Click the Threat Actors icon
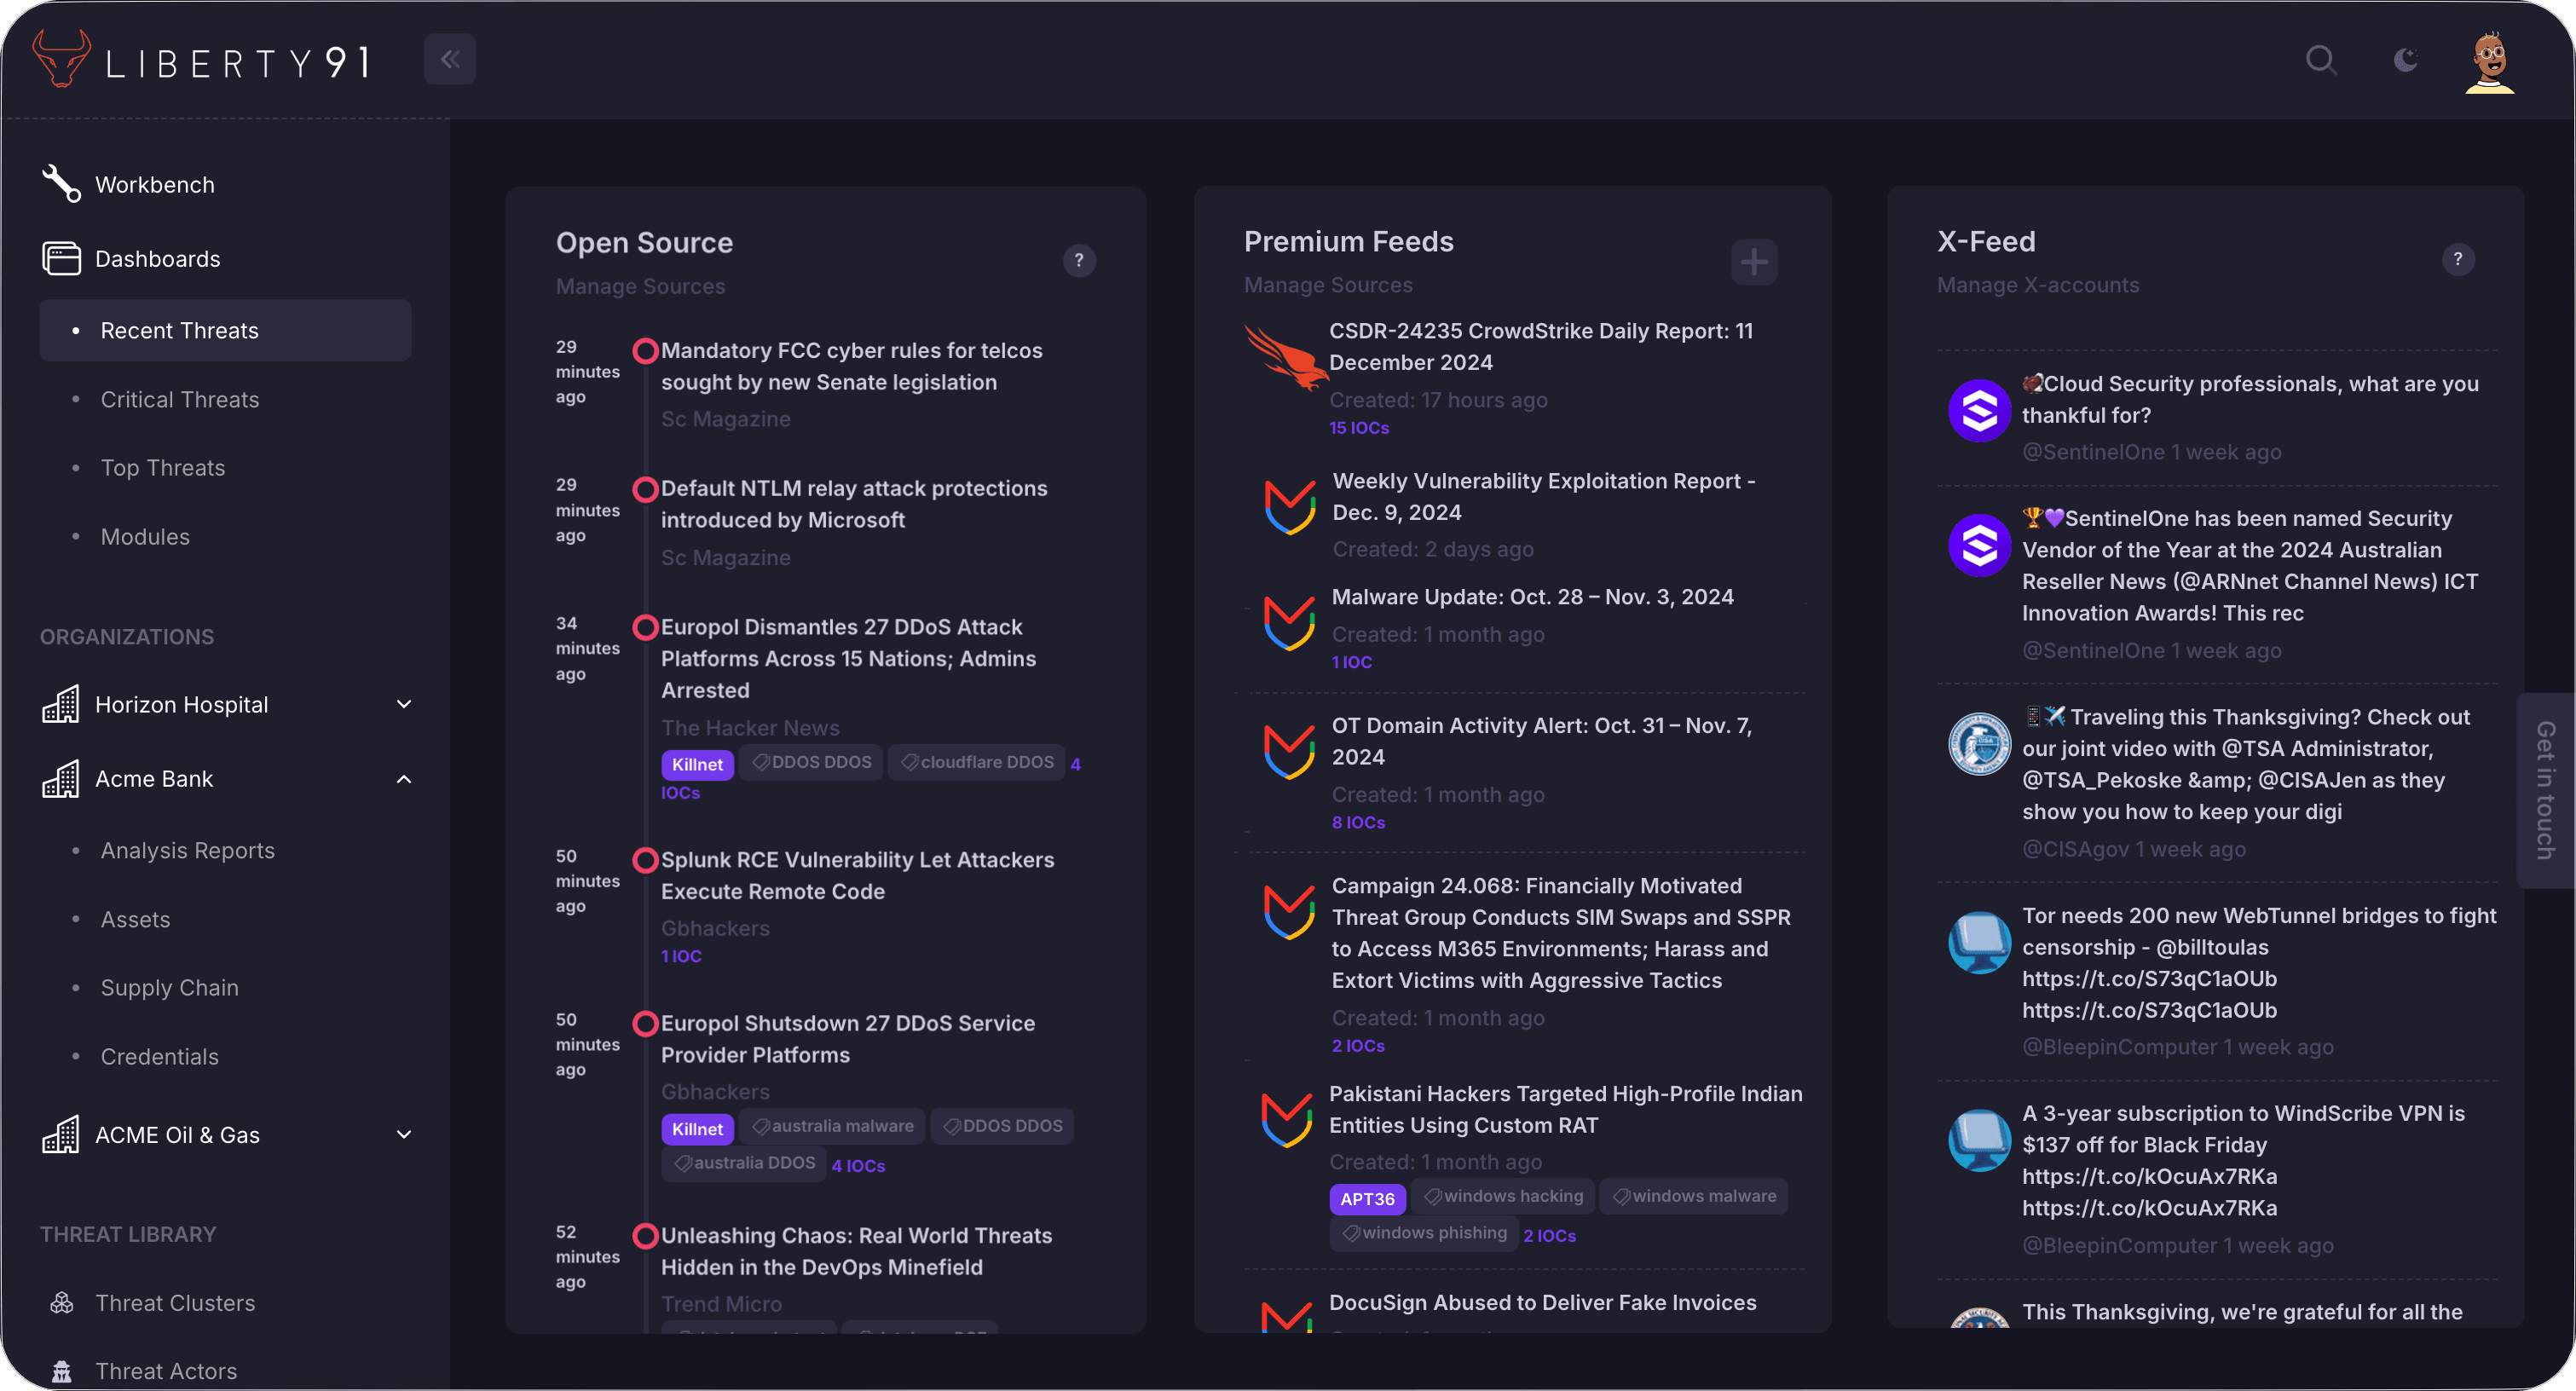The height and width of the screenshot is (1391, 2576). tap(62, 1371)
